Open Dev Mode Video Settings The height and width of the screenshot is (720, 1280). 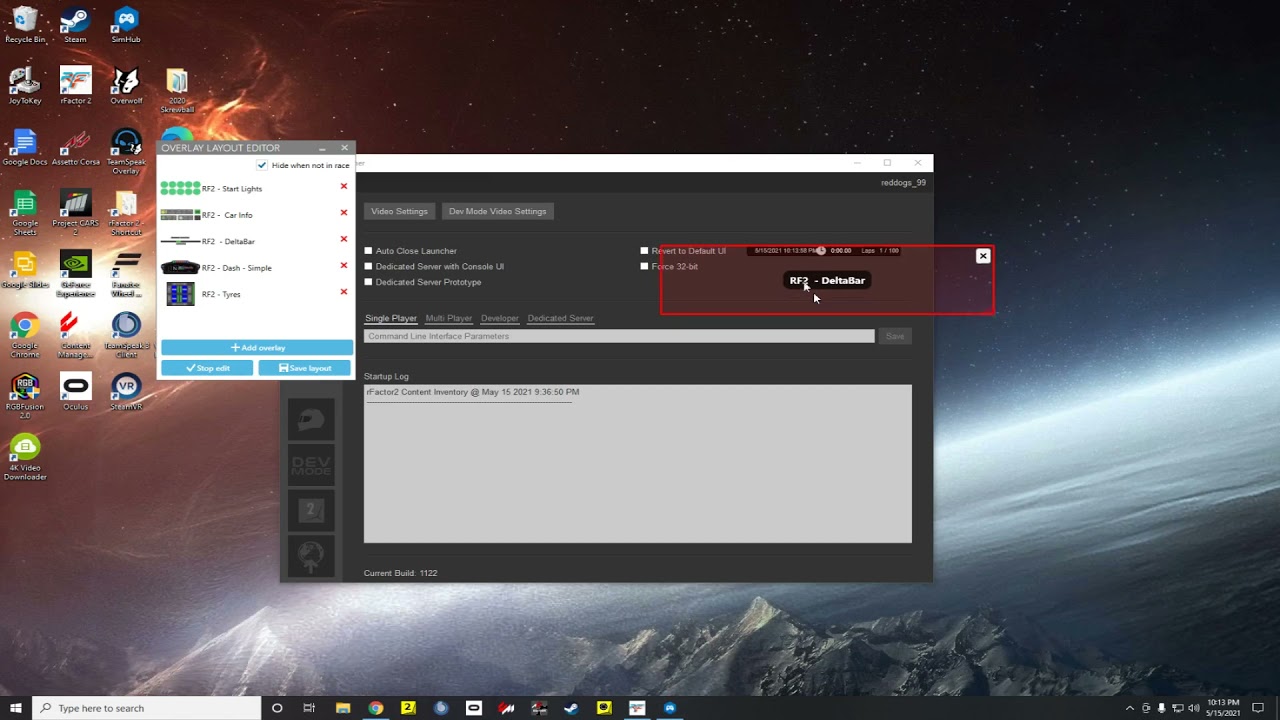pyautogui.click(x=497, y=211)
